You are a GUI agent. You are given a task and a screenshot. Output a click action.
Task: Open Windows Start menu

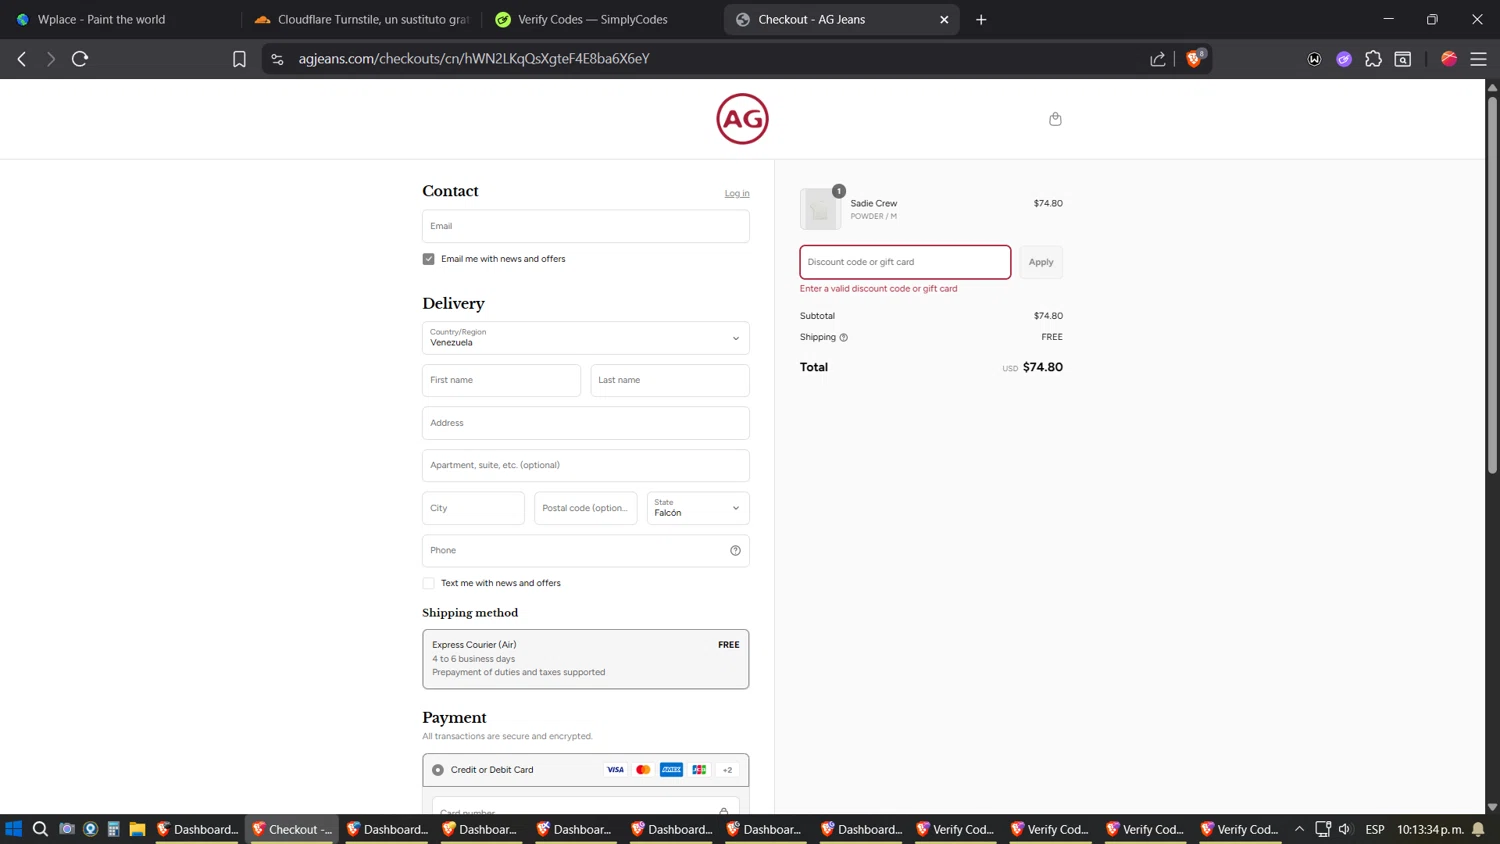pyautogui.click(x=14, y=829)
